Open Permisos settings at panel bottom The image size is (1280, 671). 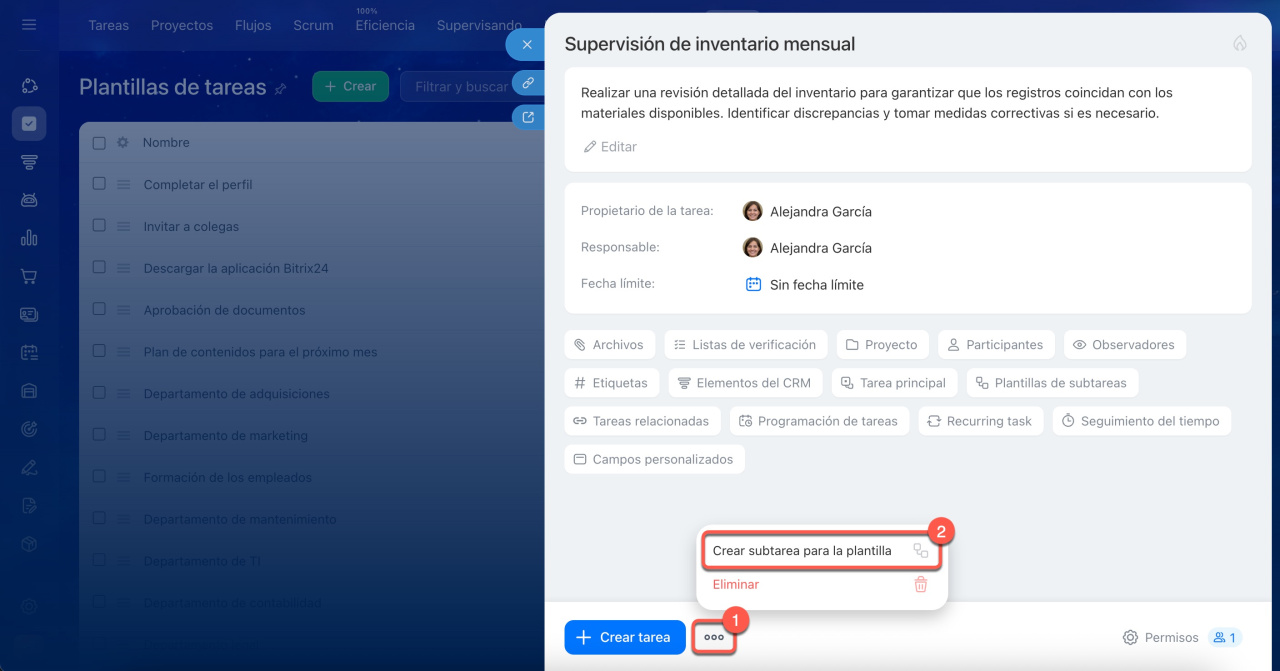point(1160,637)
